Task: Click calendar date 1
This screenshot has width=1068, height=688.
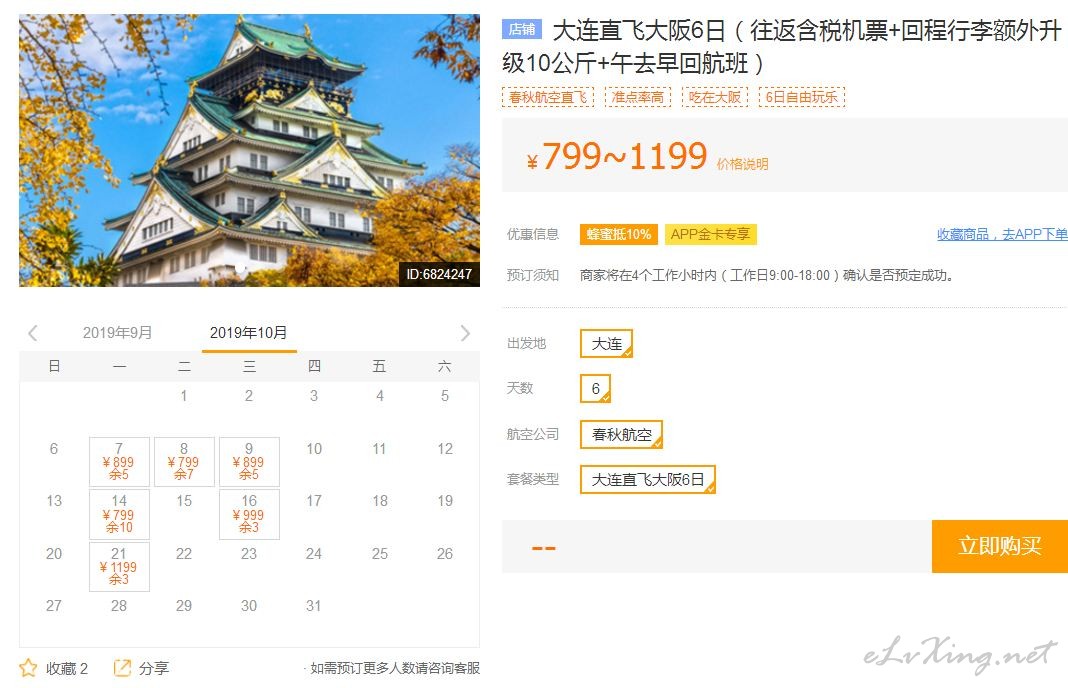Action: click(184, 396)
